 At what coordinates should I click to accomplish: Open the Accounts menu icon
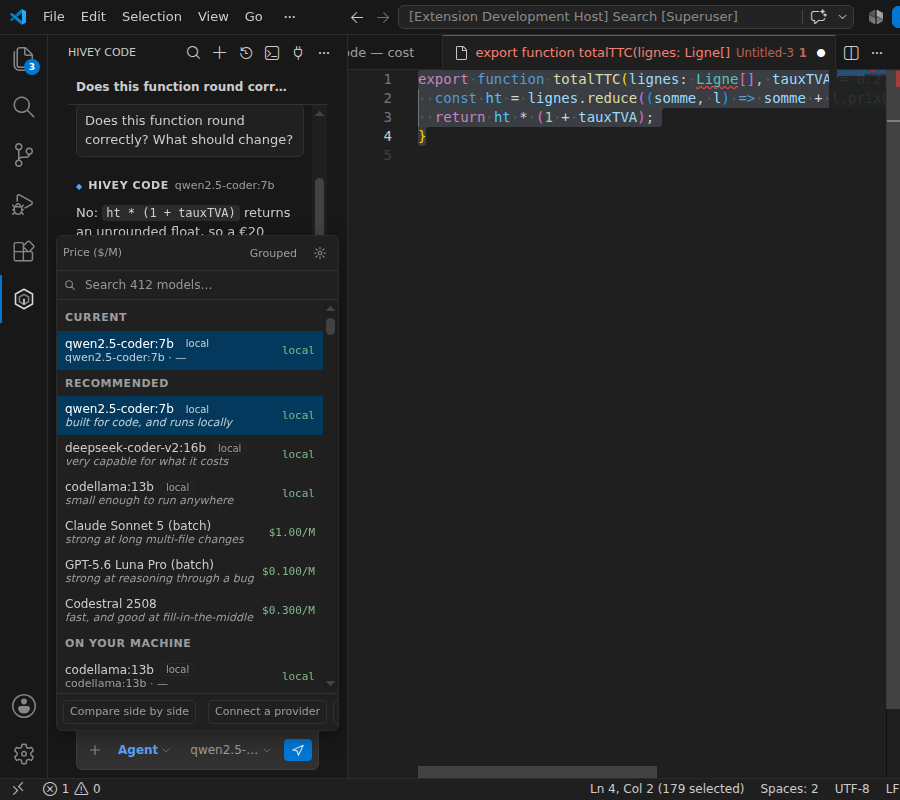pos(24,706)
